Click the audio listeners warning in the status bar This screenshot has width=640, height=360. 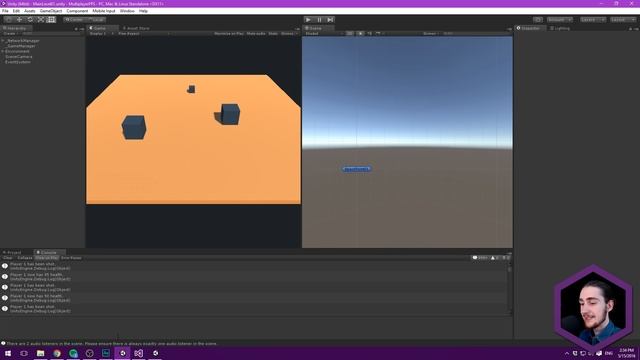(111, 344)
